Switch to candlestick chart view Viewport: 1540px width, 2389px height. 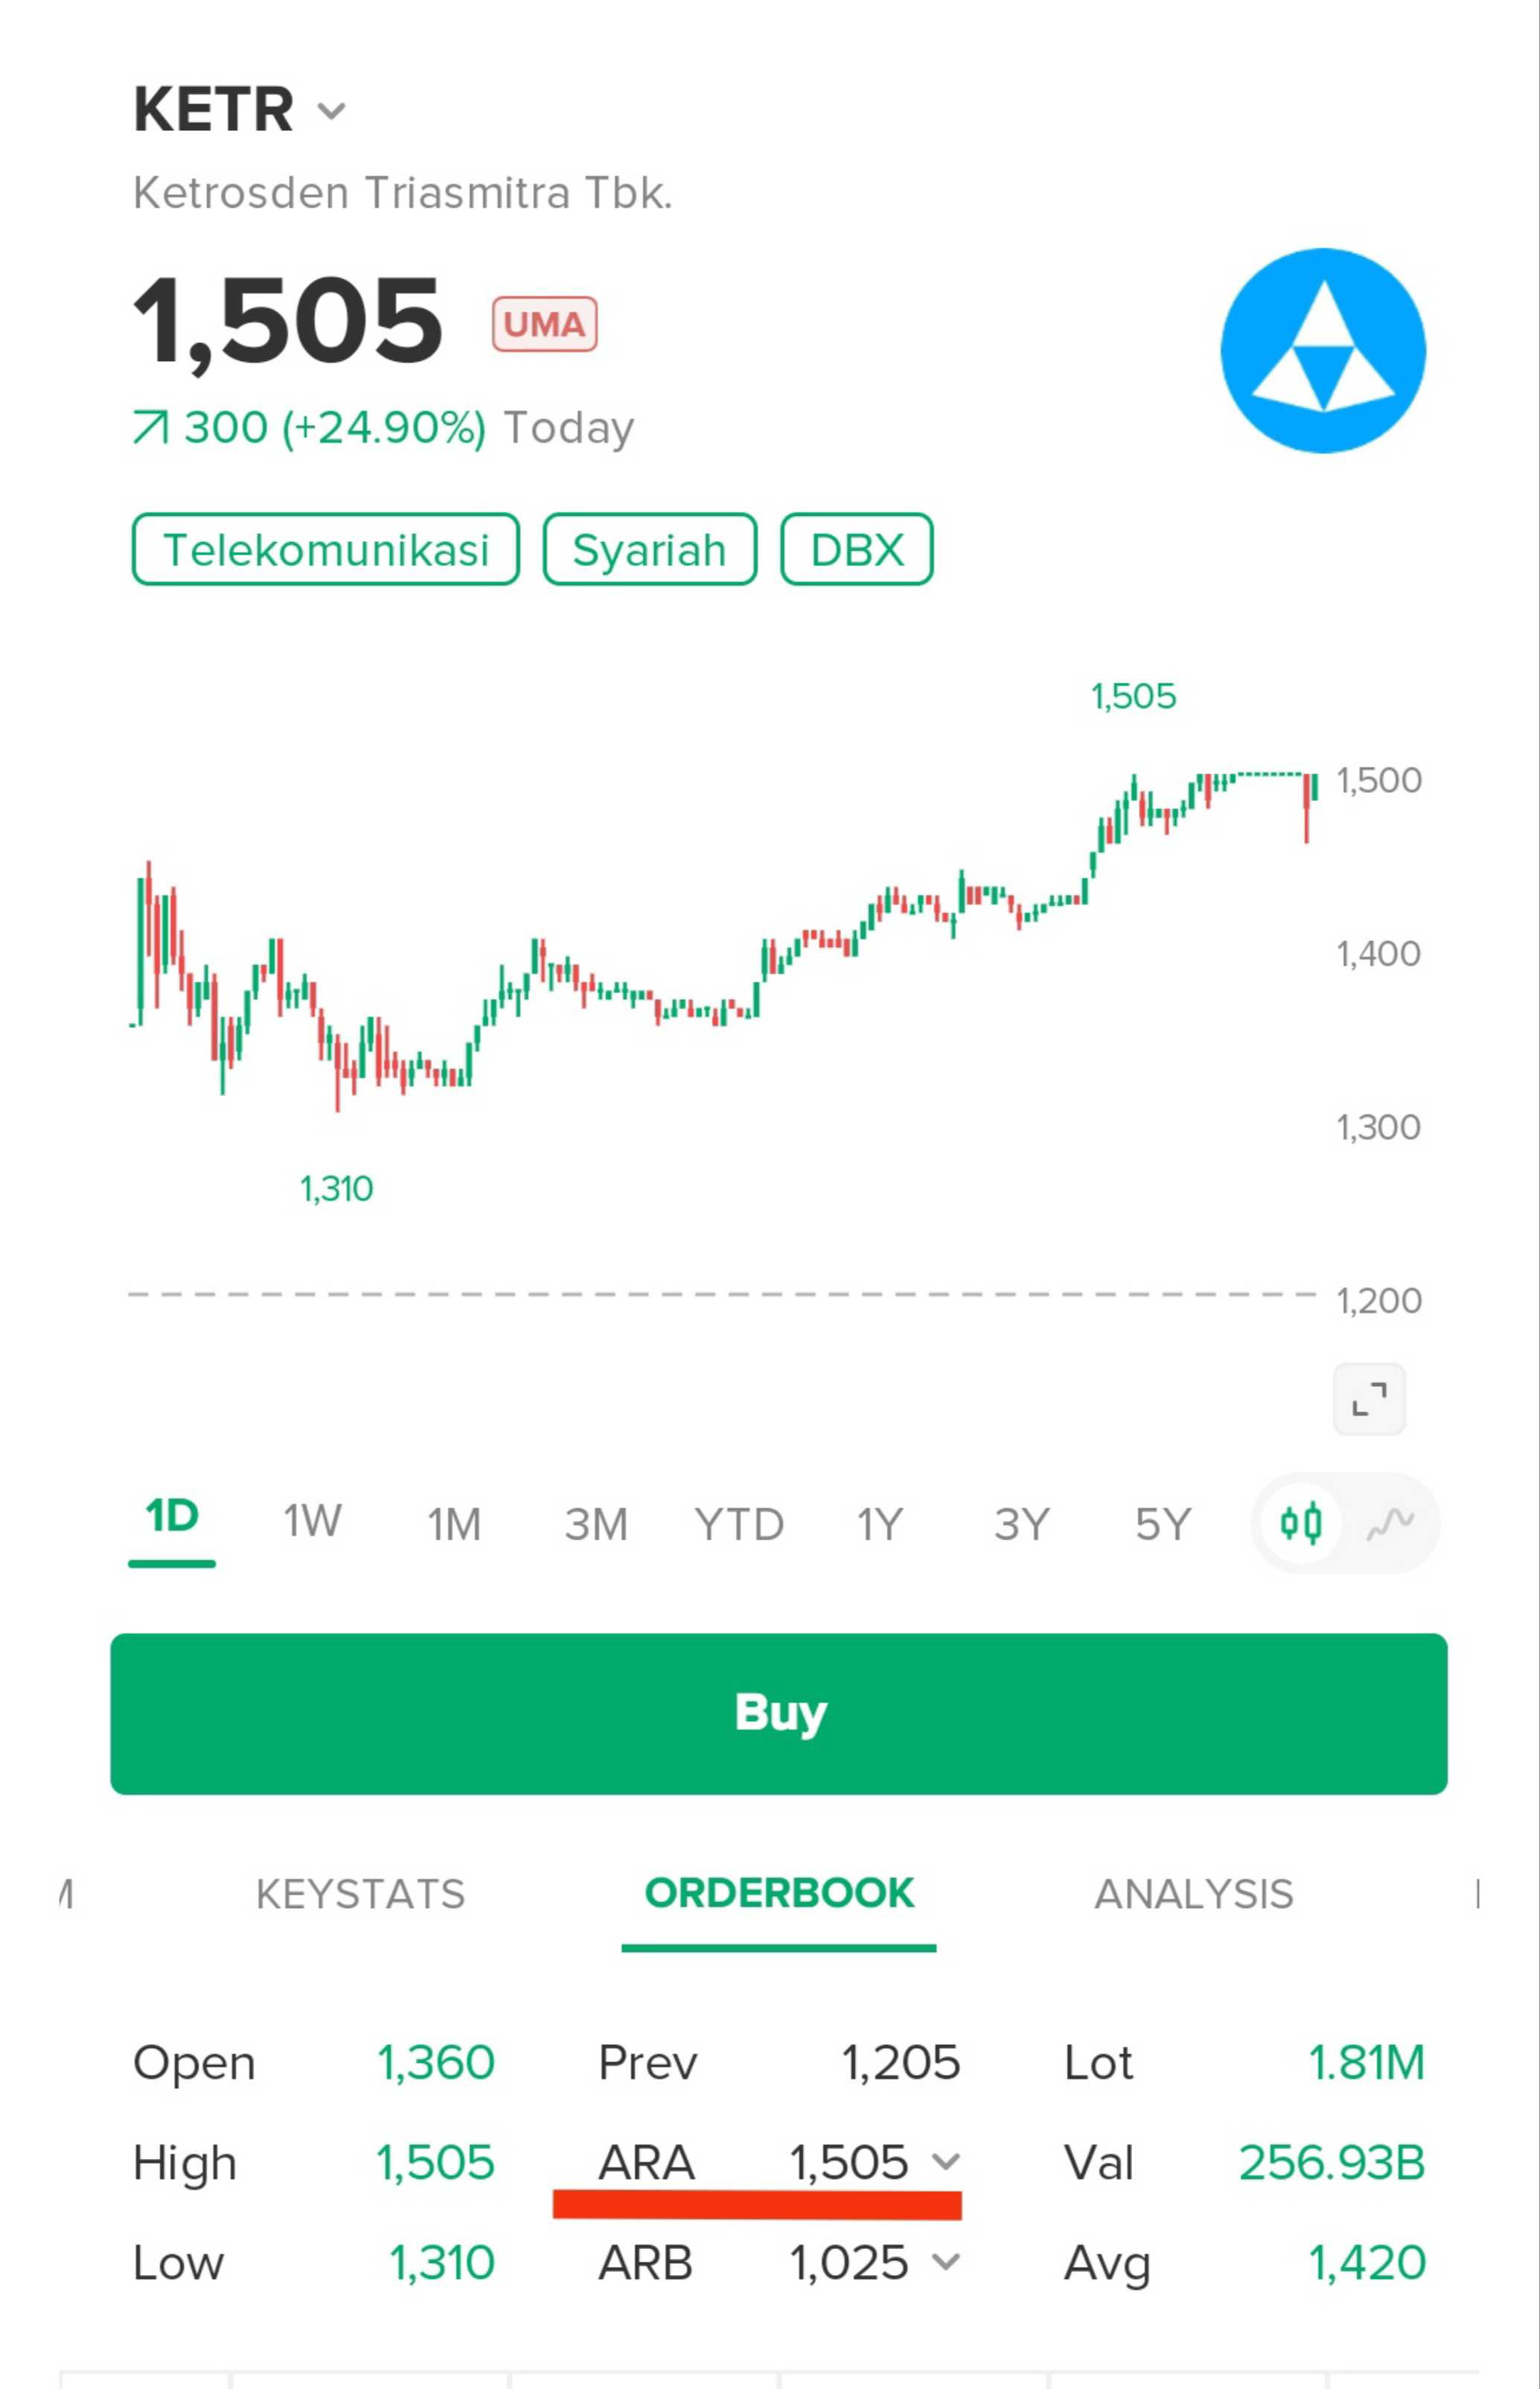pos(1300,1523)
